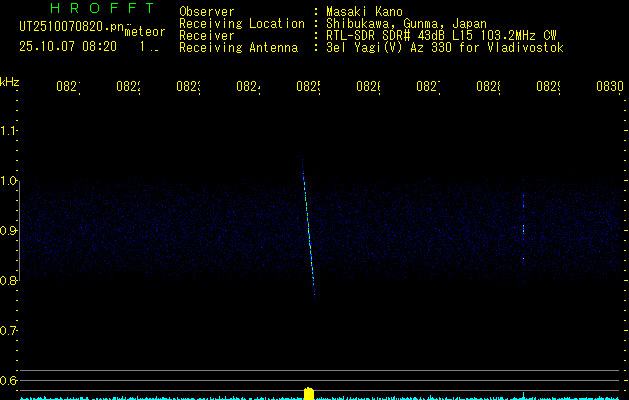Click the 25.10.07 08:20 timestamp

point(68,46)
